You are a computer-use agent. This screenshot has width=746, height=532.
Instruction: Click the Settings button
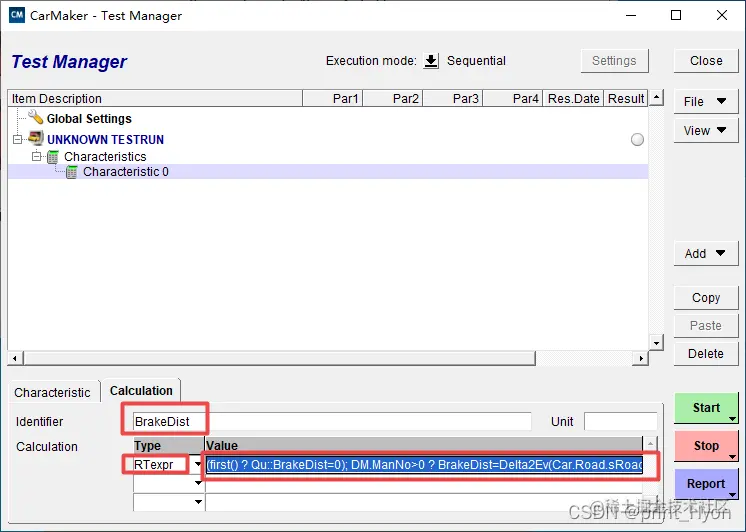(x=614, y=61)
